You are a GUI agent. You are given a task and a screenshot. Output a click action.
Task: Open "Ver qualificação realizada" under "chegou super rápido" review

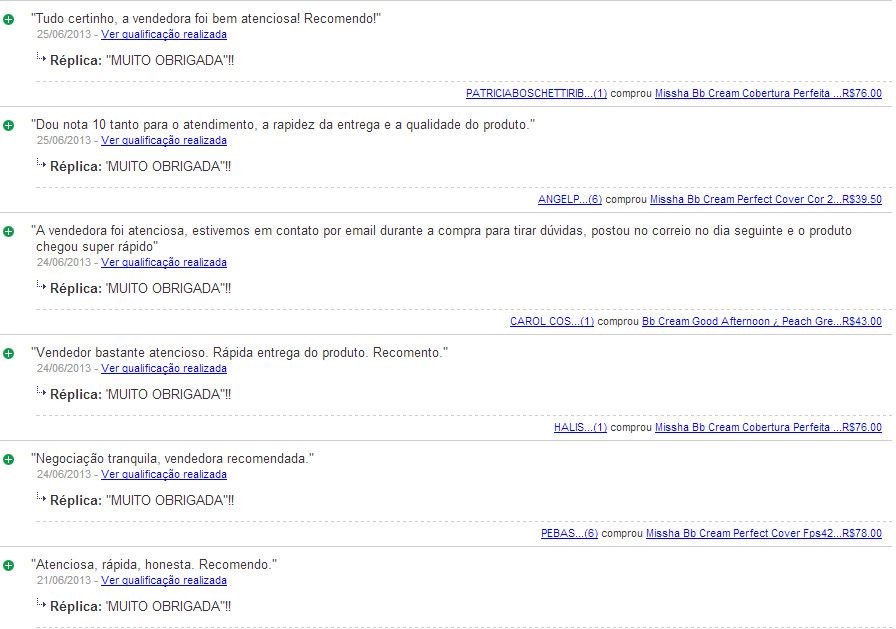pyautogui.click(x=164, y=262)
